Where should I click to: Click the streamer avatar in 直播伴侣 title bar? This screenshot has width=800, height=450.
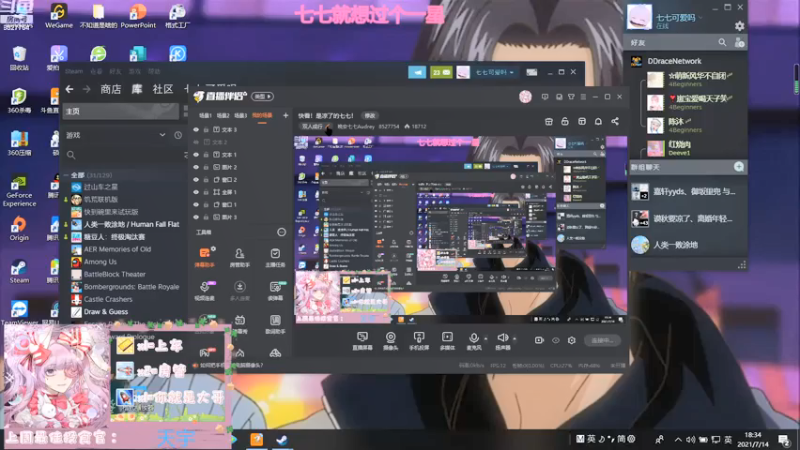click(525, 96)
